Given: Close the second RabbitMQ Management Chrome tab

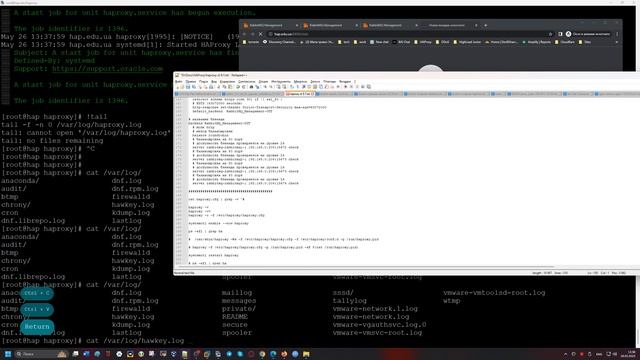Looking at the screenshot, I should pyautogui.click(x=357, y=25).
